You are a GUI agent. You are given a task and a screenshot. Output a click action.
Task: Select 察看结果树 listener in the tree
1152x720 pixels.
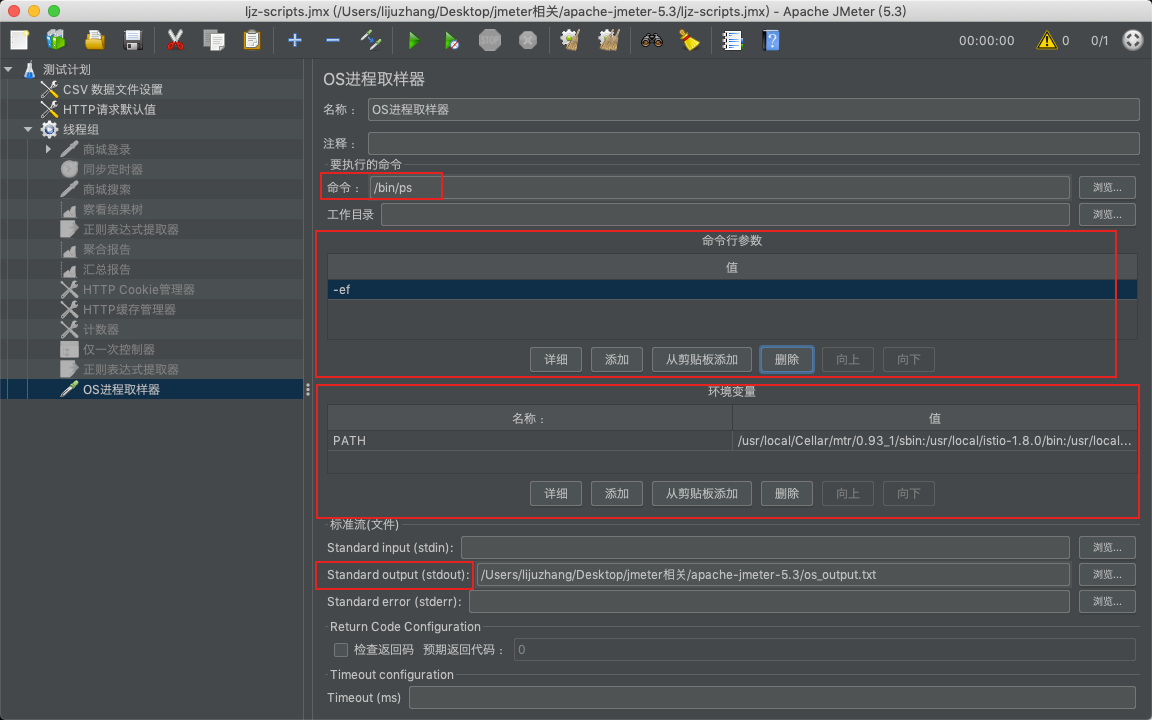[x=112, y=209]
